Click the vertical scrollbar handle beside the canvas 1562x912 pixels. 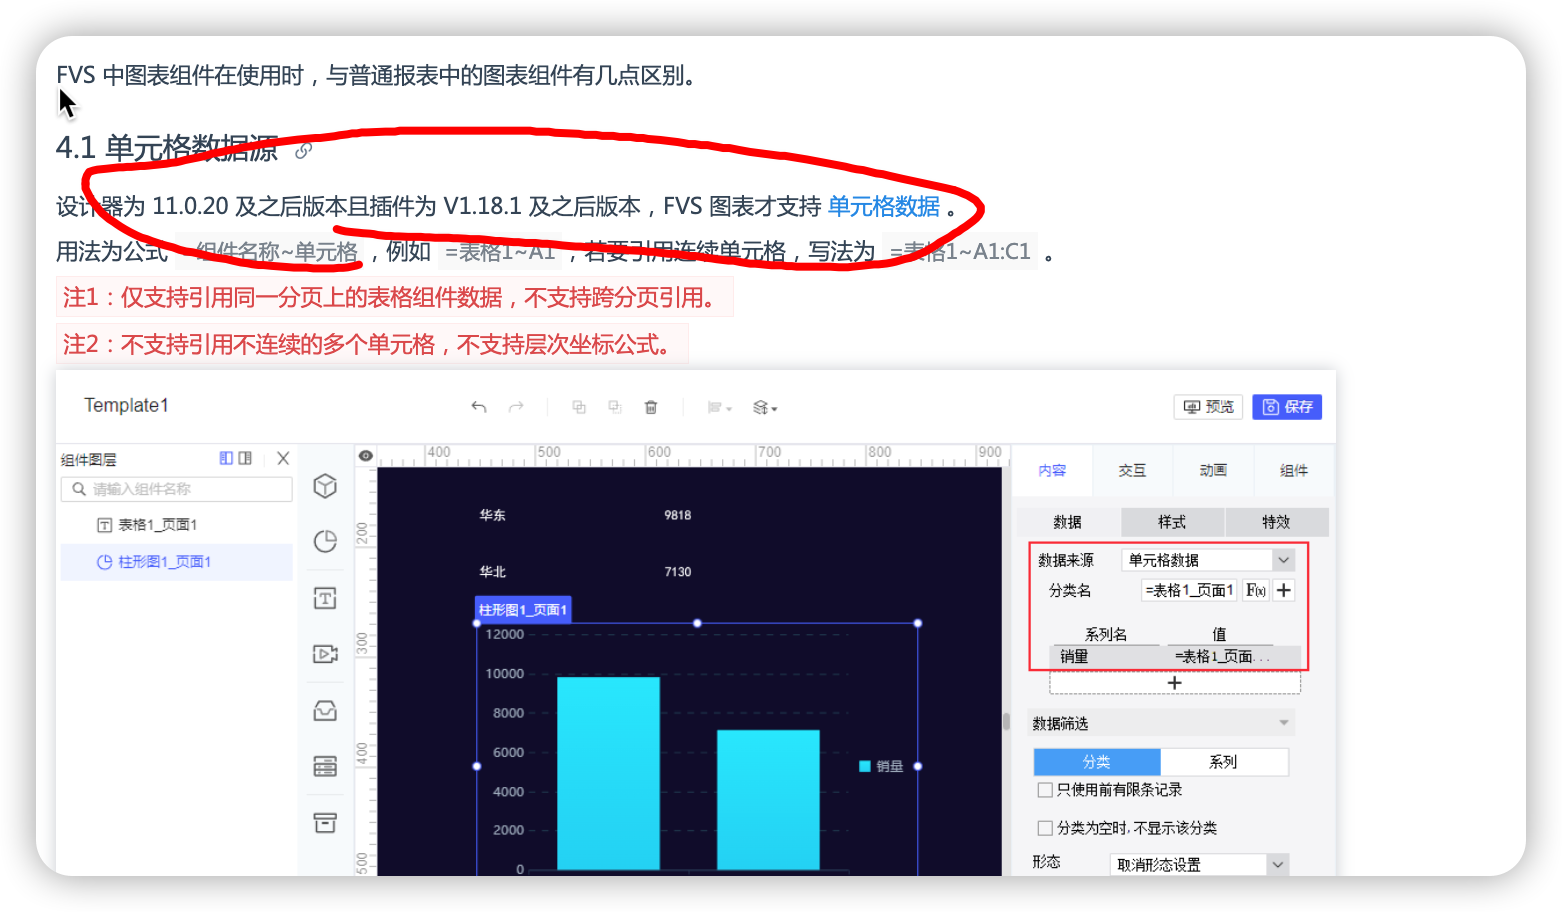(1006, 721)
